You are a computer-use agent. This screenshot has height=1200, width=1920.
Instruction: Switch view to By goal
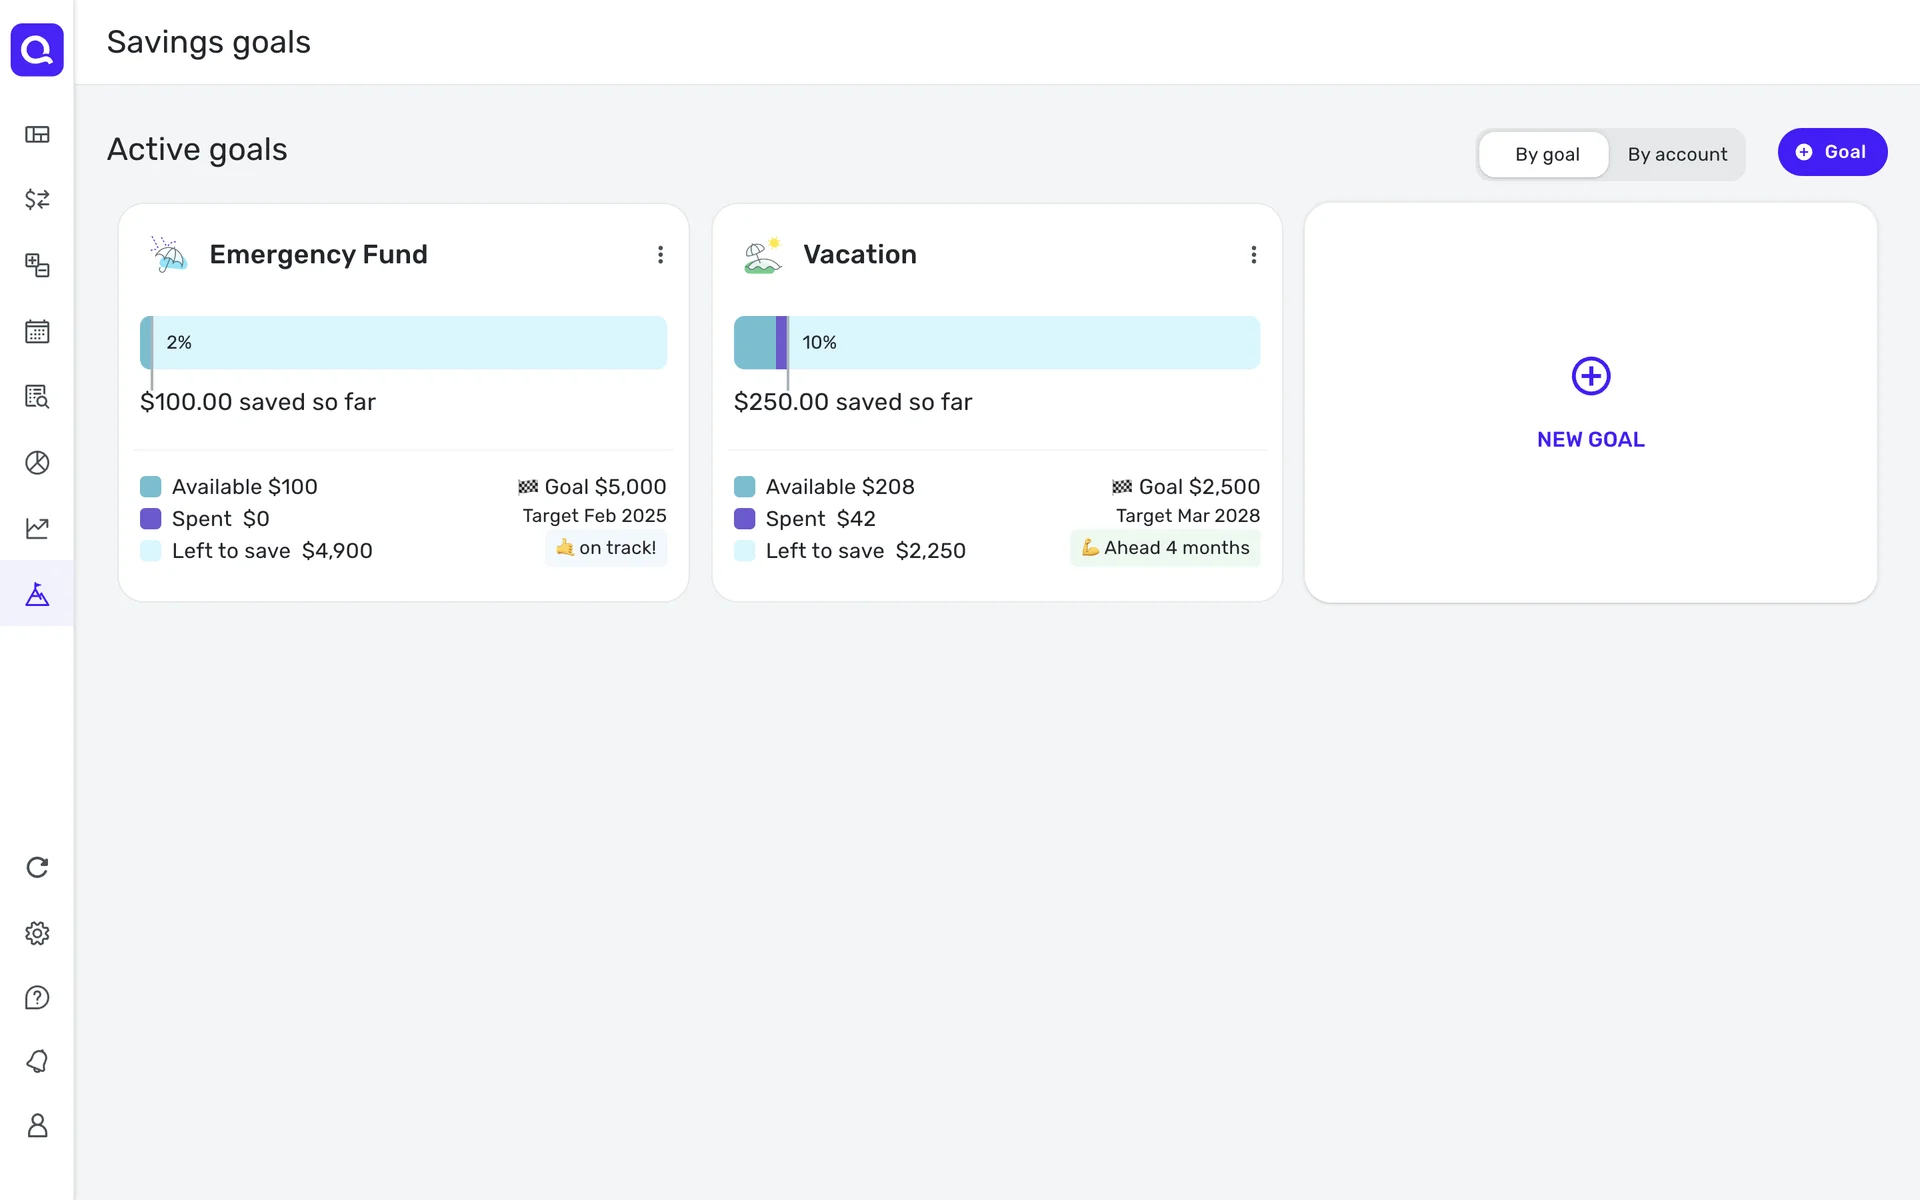pos(1546,154)
